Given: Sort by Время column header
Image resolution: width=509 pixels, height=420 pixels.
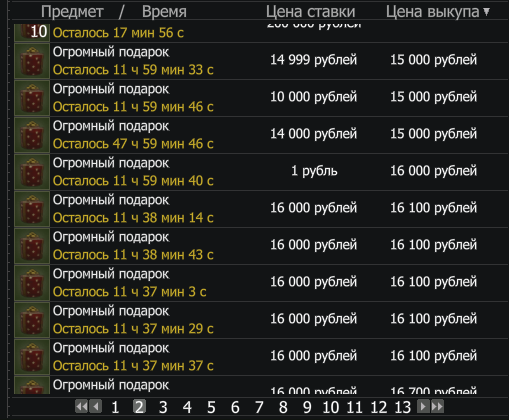Looking at the screenshot, I should [x=164, y=12].
